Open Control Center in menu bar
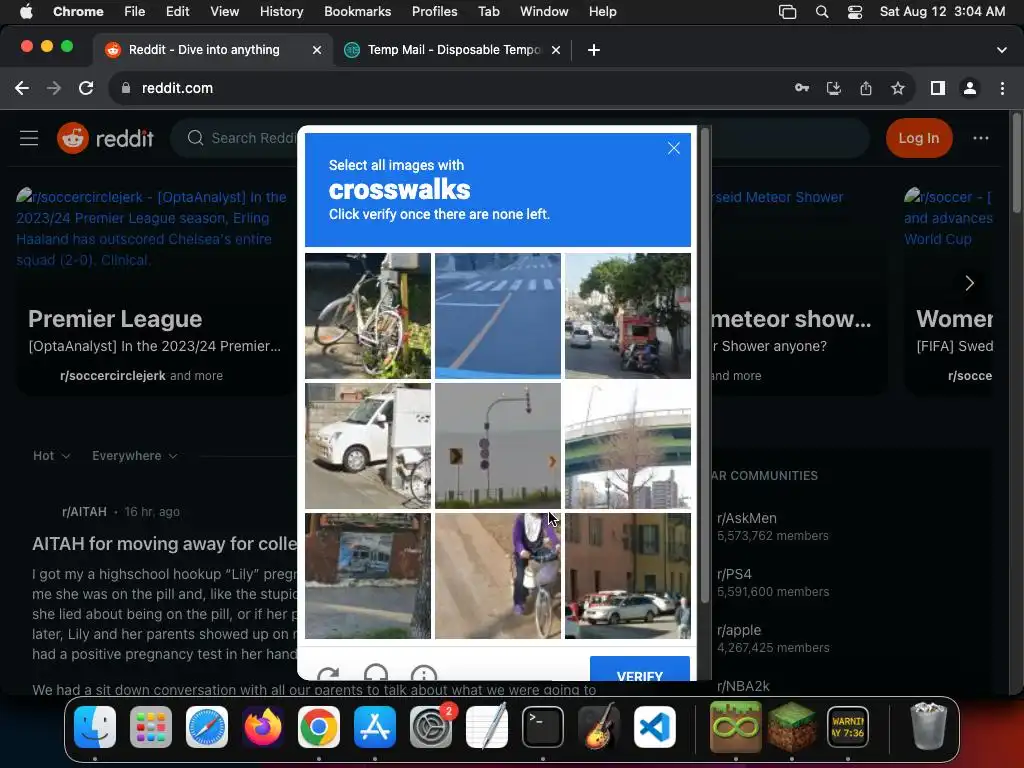The image size is (1024, 768). click(x=854, y=12)
